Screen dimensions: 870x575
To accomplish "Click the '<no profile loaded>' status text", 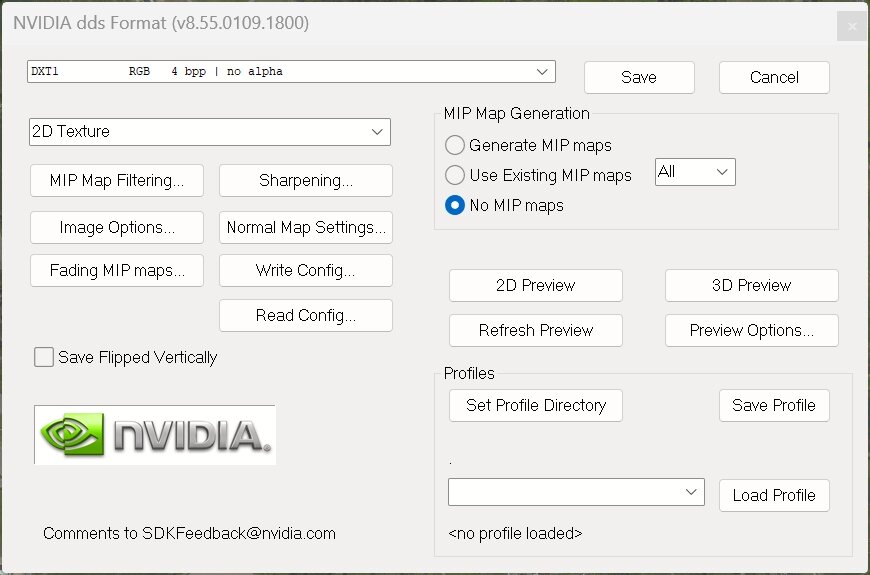I will pyautogui.click(x=515, y=533).
